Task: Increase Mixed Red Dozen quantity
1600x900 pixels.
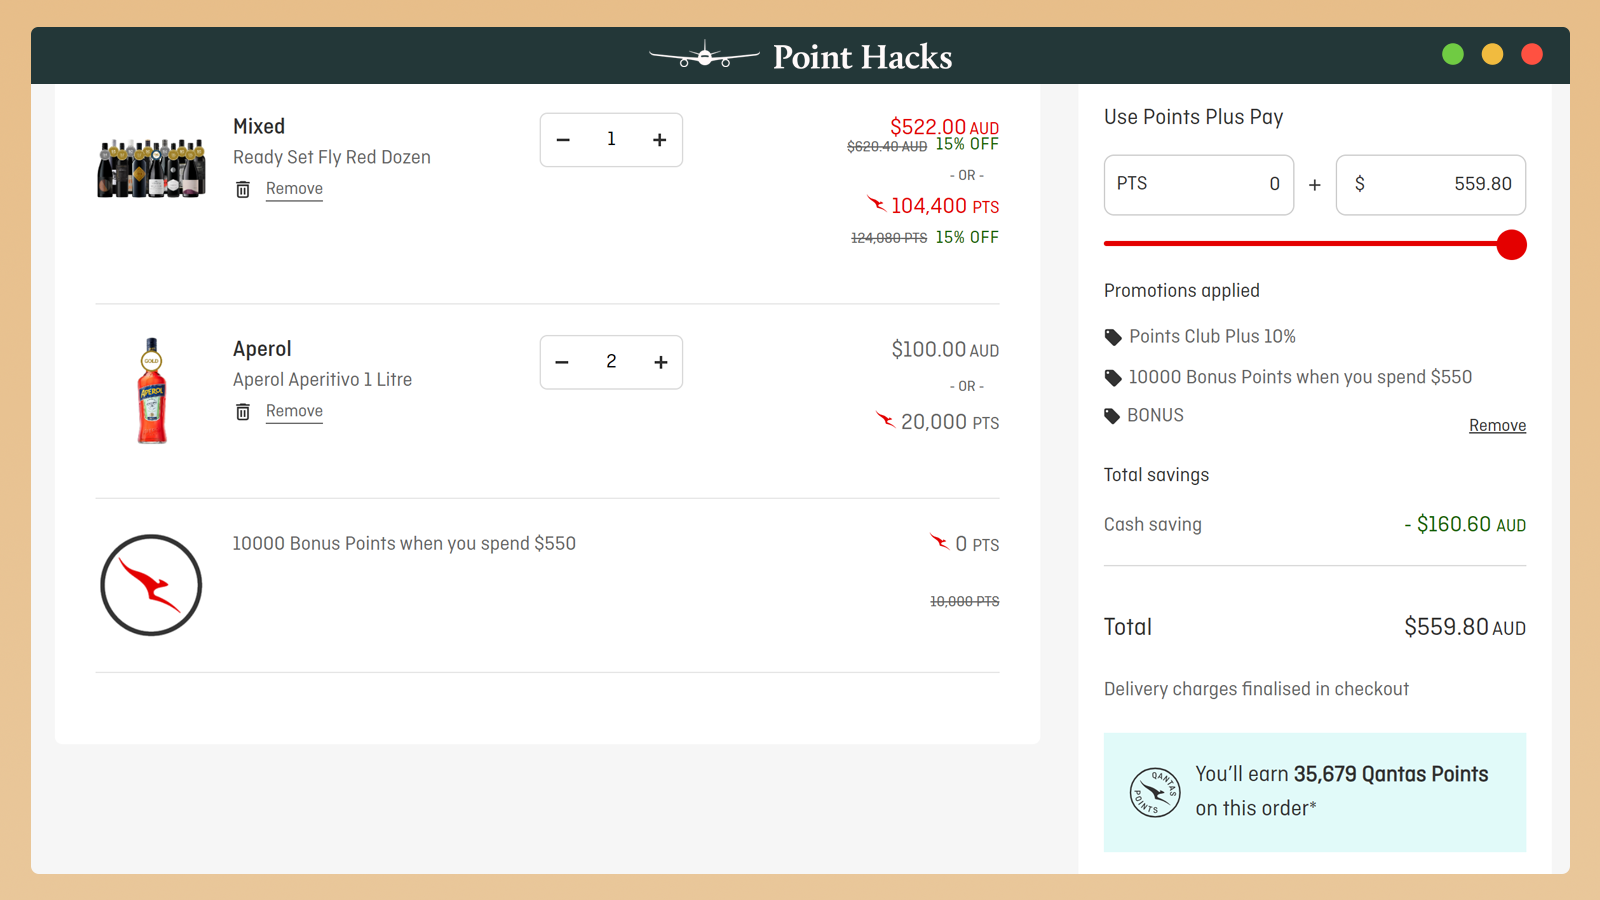Action: (x=659, y=140)
